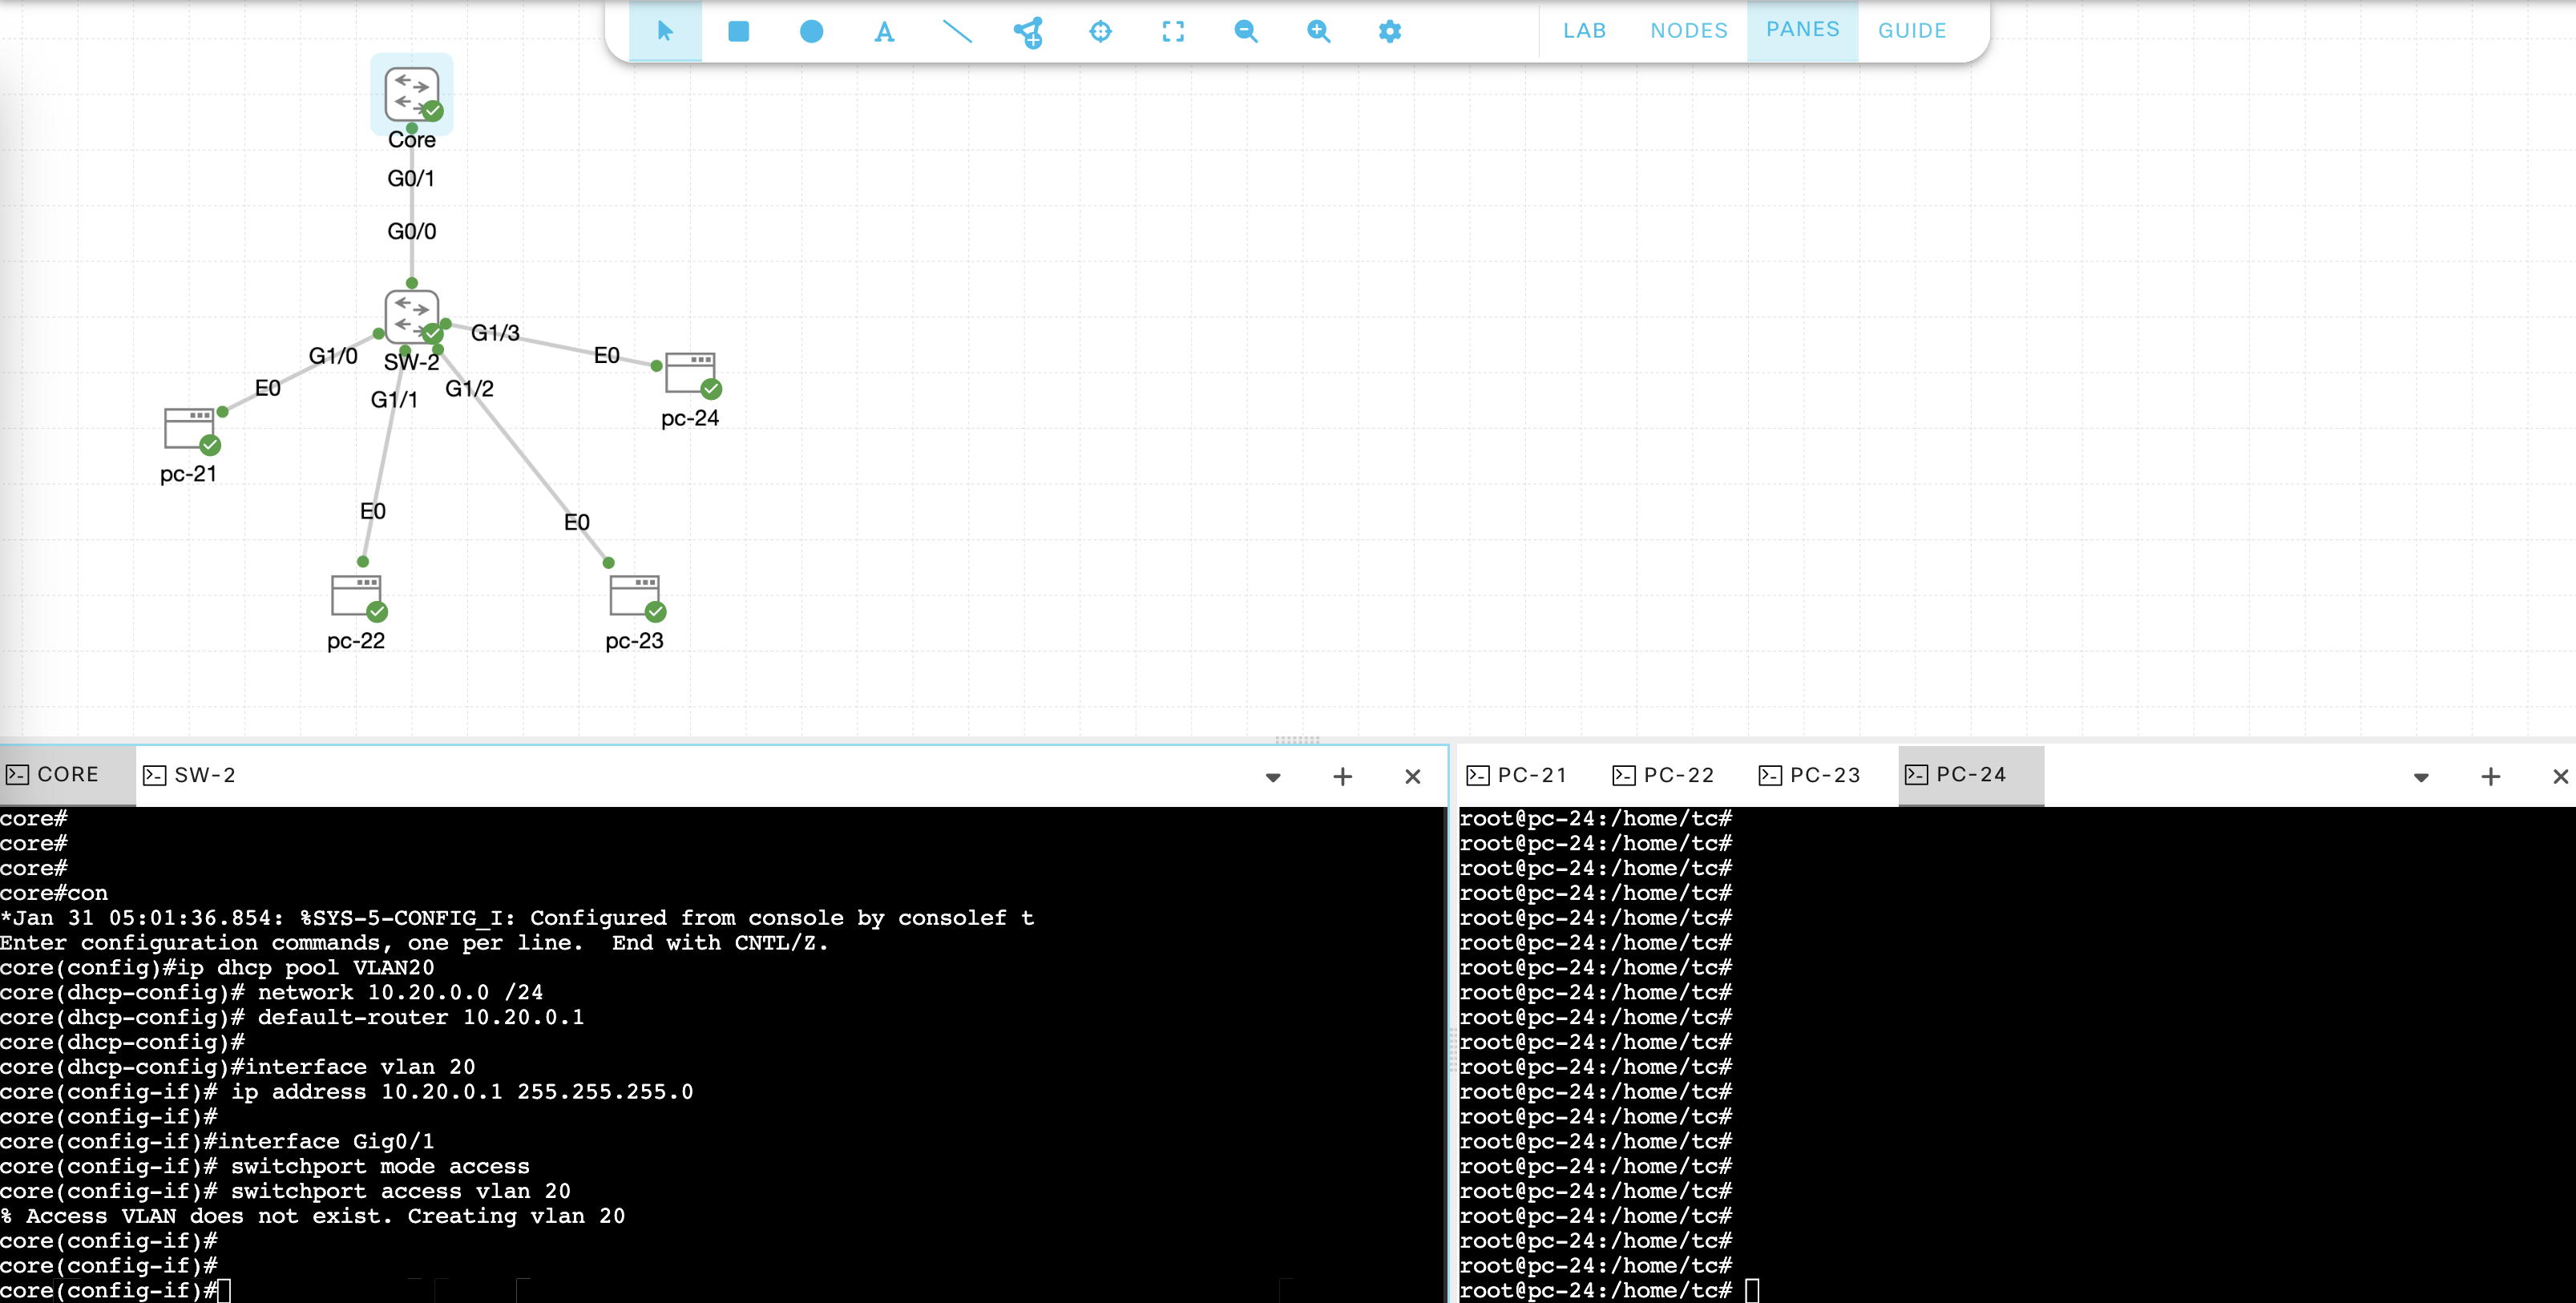
Task: Select the rectangle shape tool
Action: pyautogui.click(x=738, y=31)
